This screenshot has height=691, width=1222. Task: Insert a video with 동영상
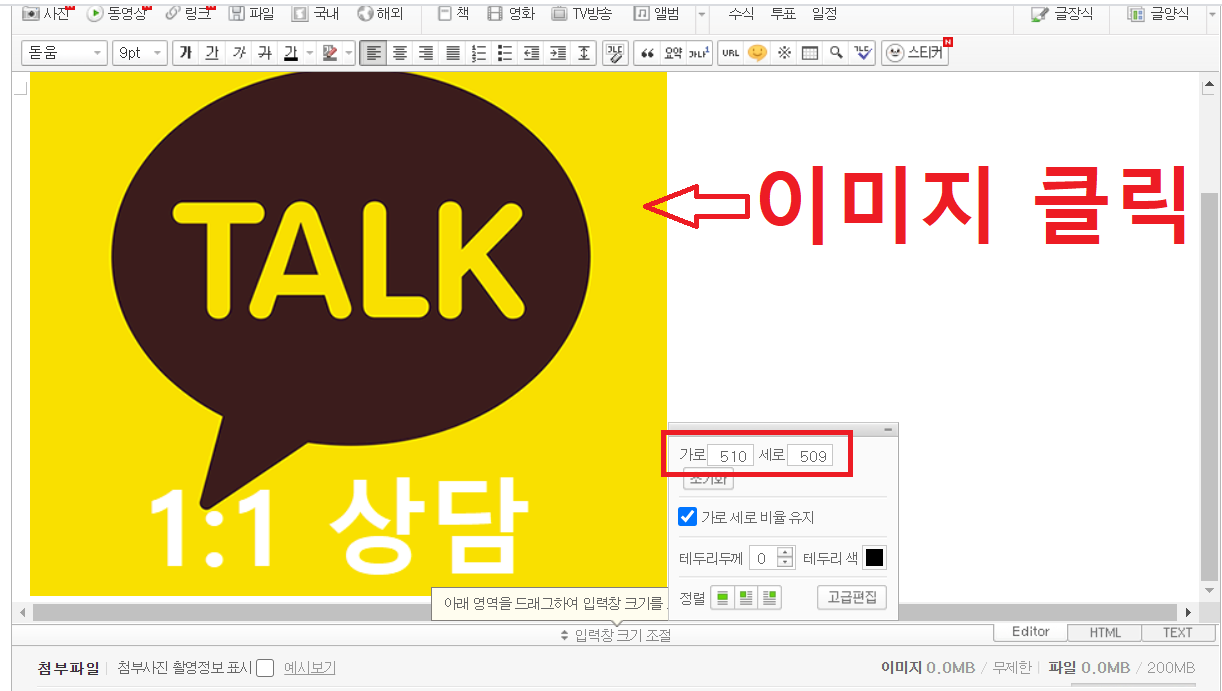(x=118, y=14)
